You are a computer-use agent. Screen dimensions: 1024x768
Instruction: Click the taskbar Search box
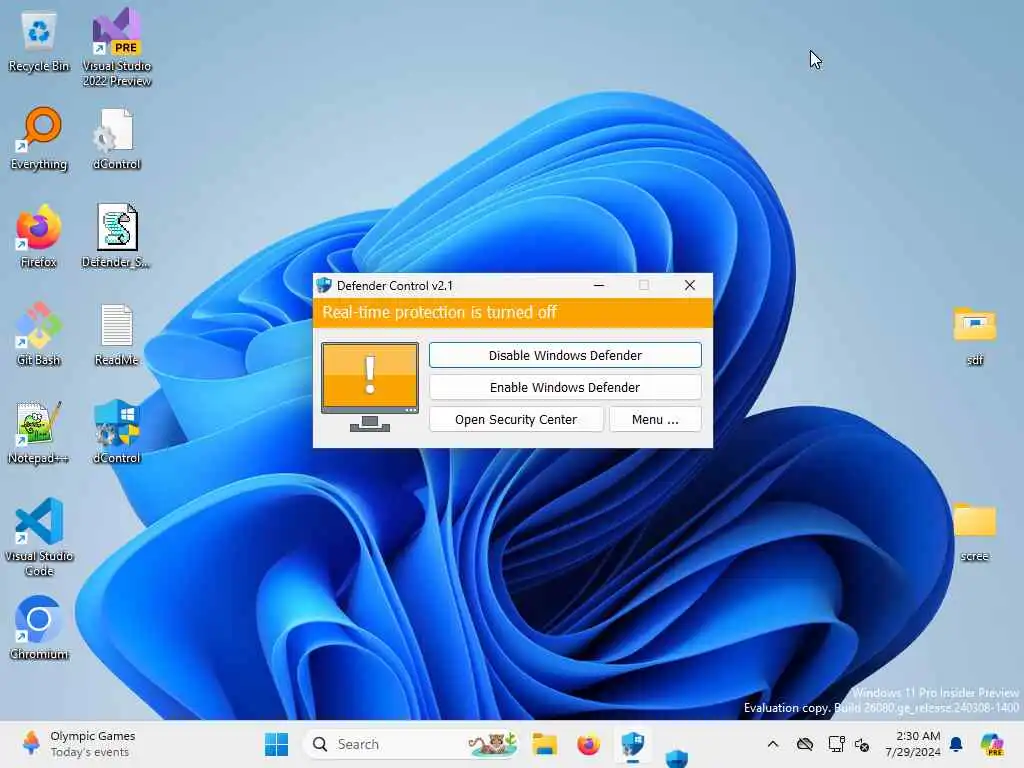coord(411,744)
